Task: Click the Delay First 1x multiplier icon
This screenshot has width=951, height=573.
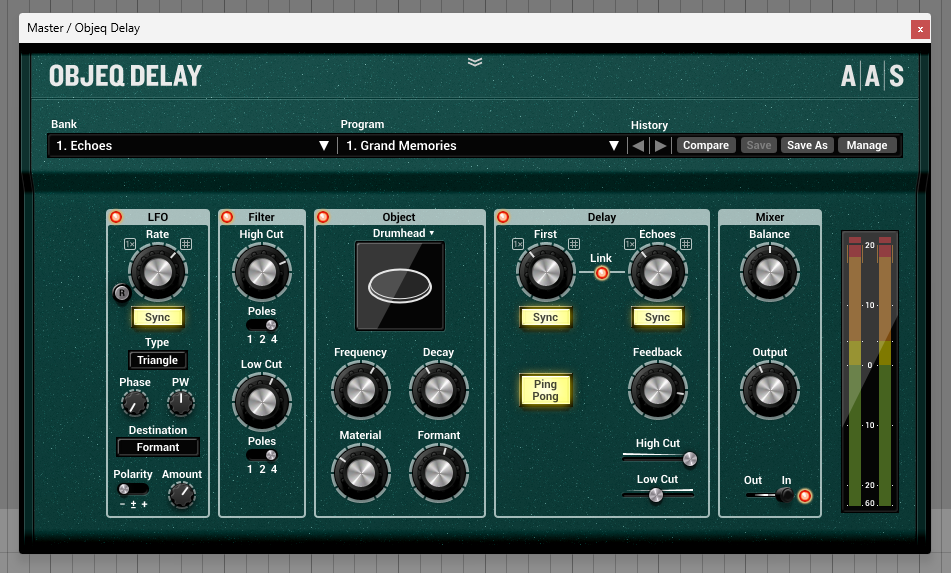Action: pyautogui.click(x=517, y=244)
